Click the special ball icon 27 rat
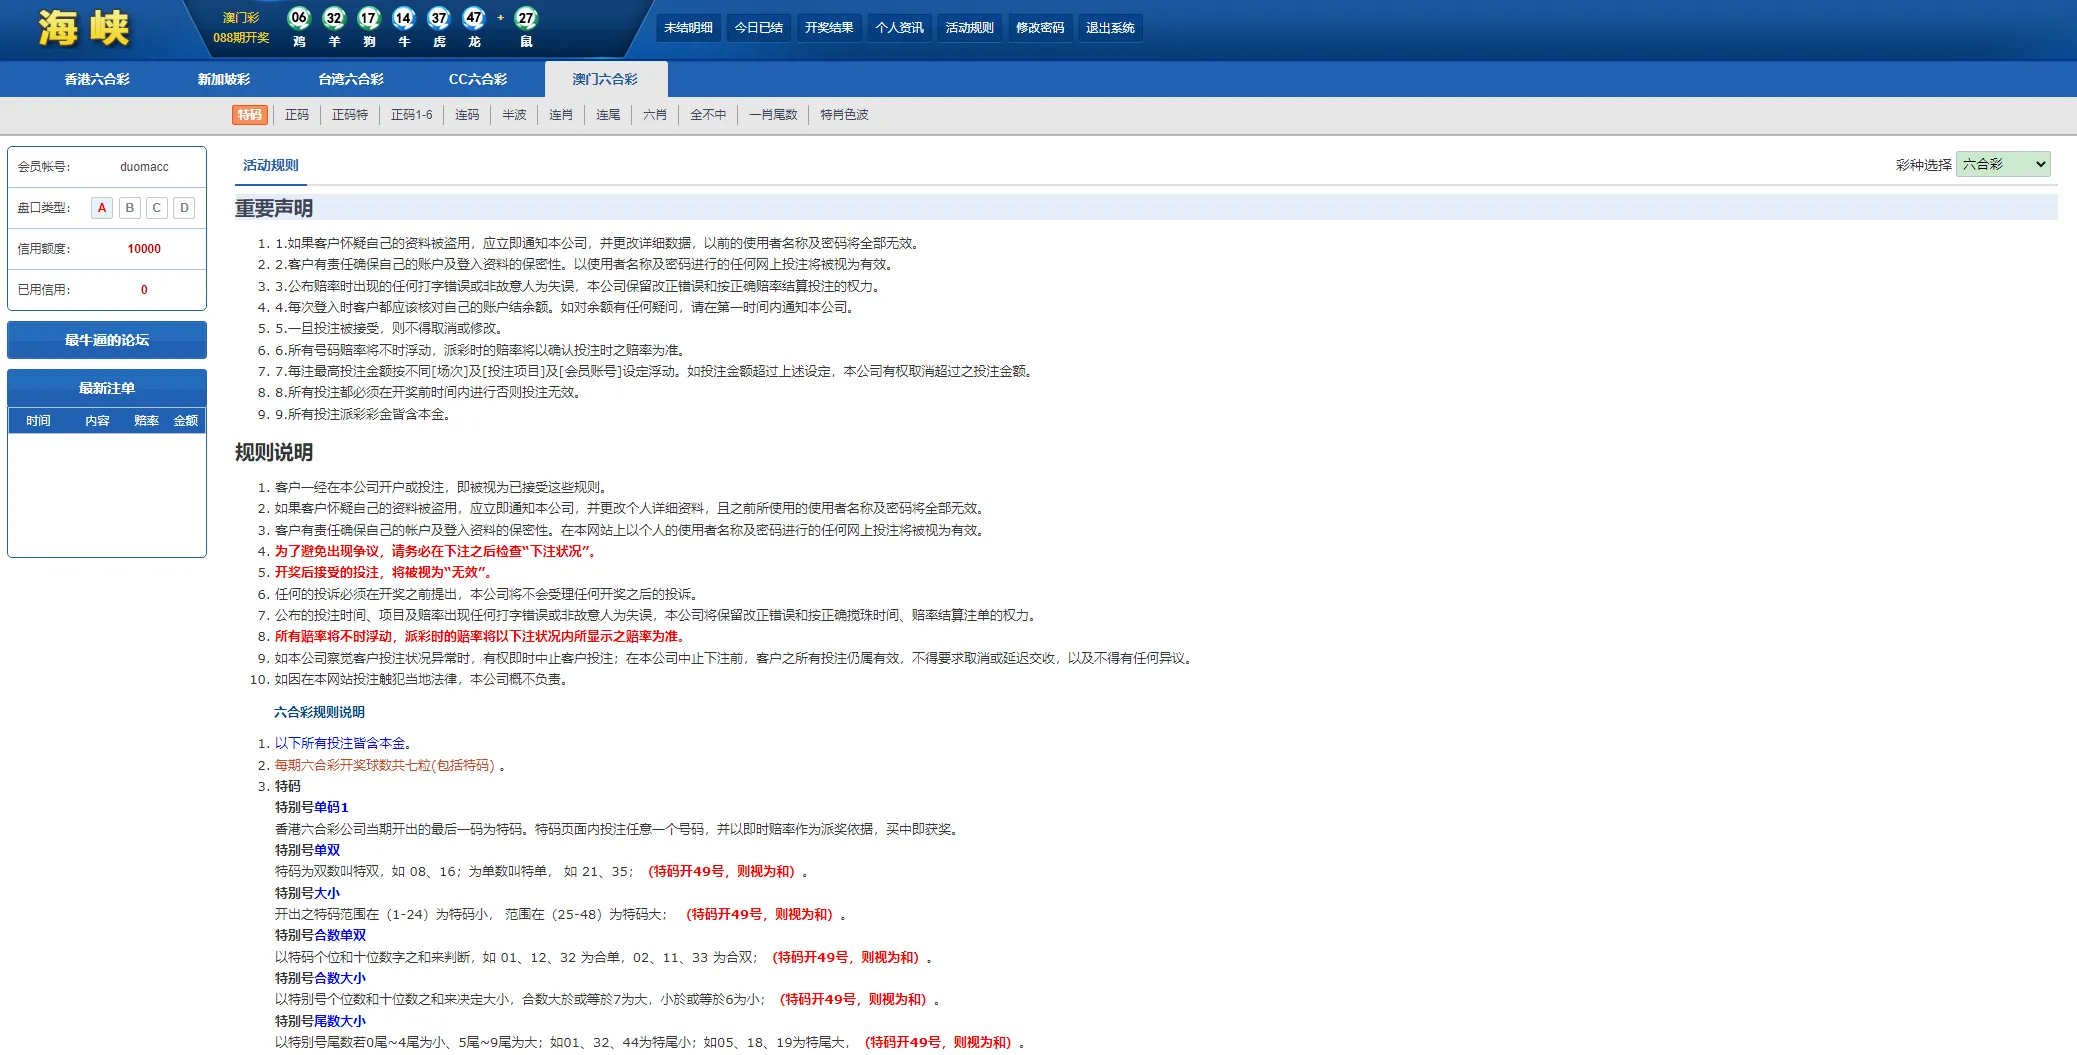The height and width of the screenshot is (1055, 2077). coord(527,16)
